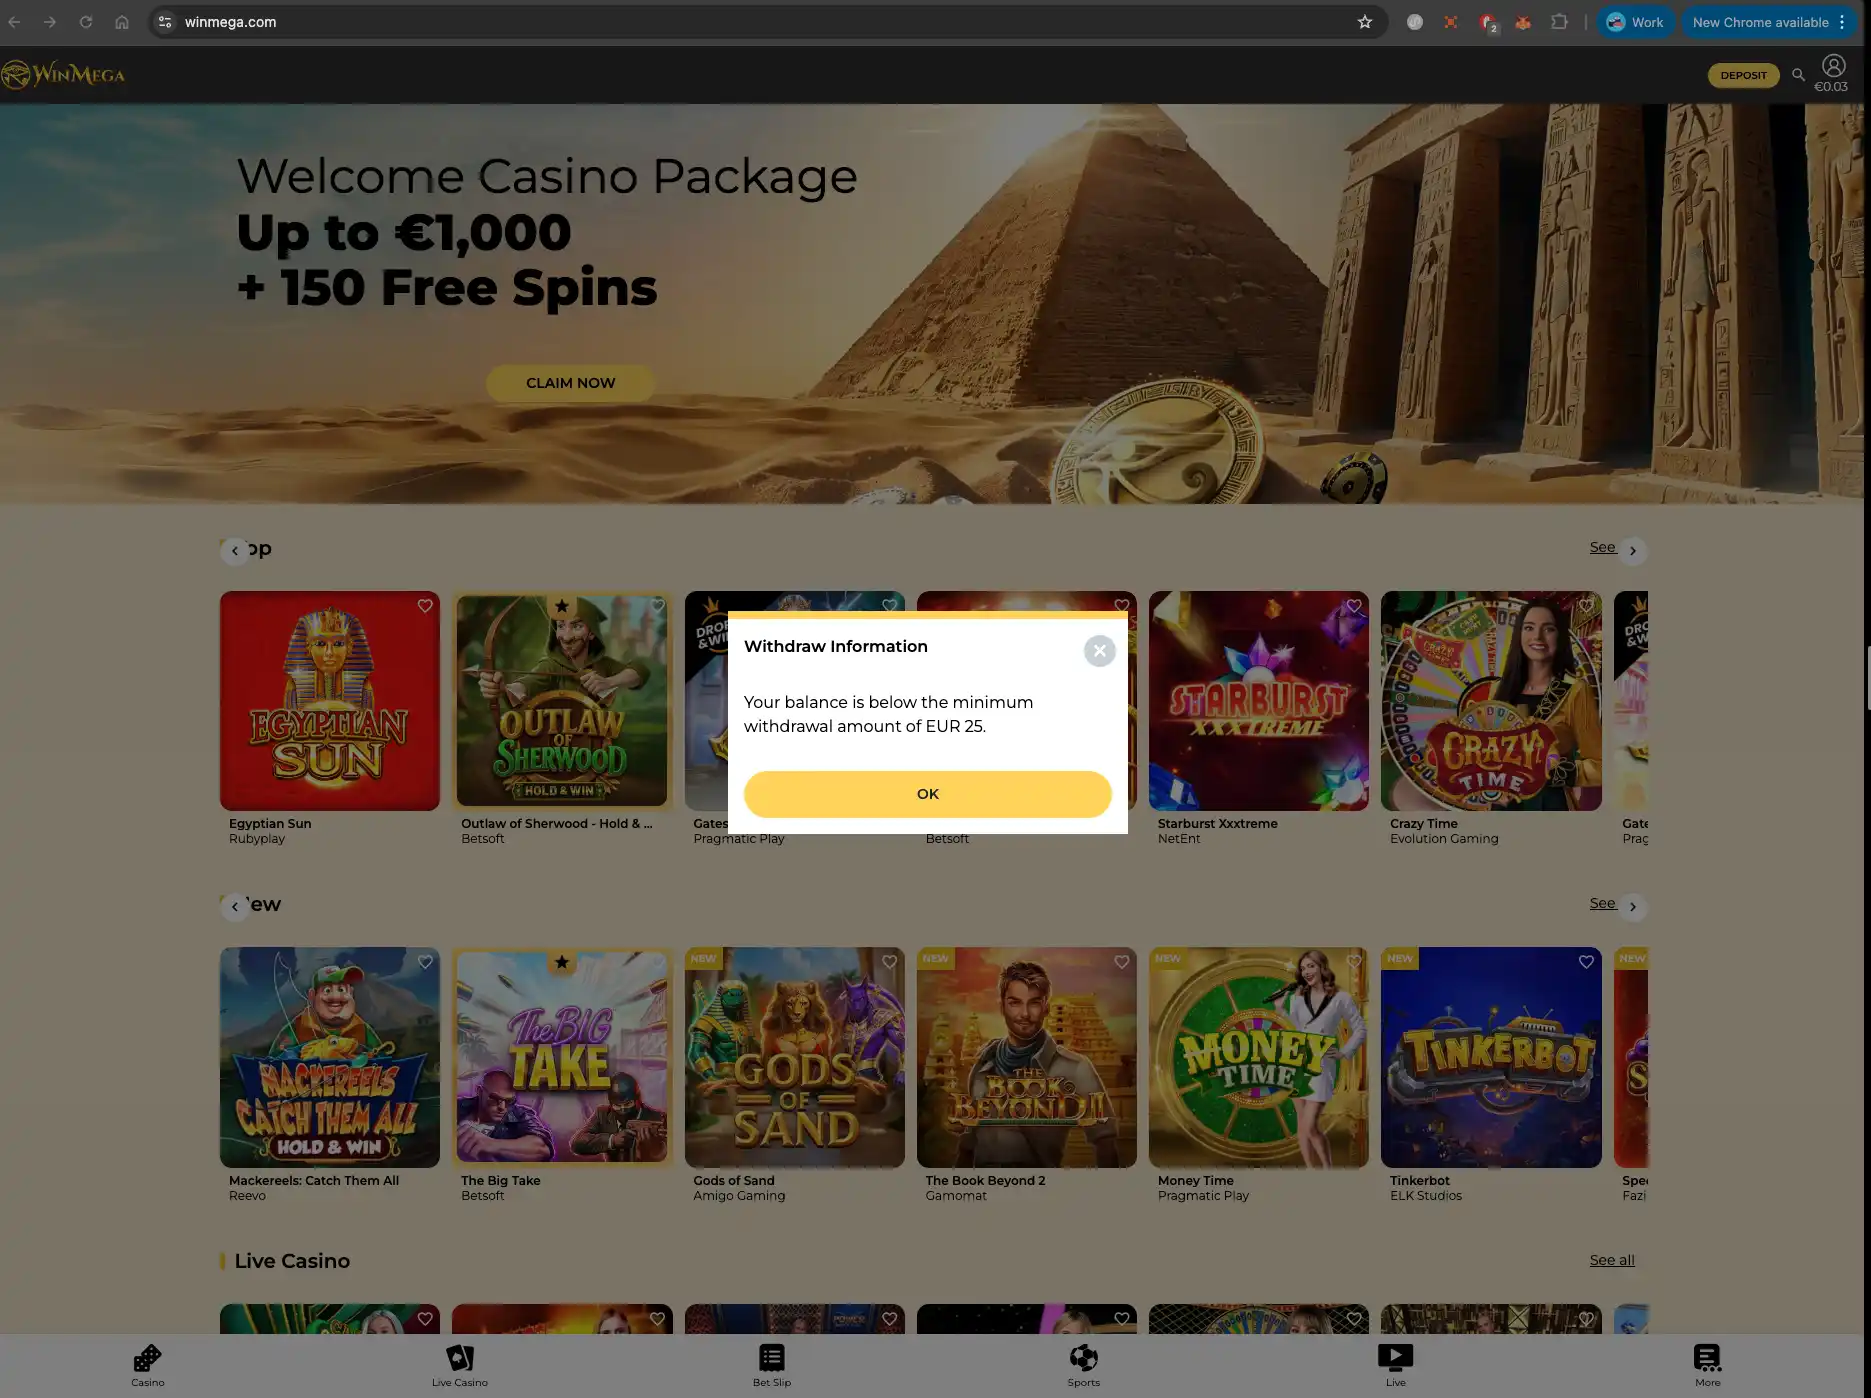Reload the page
The height and width of the screenshot is (1398, 1871).
pos(86,22)
